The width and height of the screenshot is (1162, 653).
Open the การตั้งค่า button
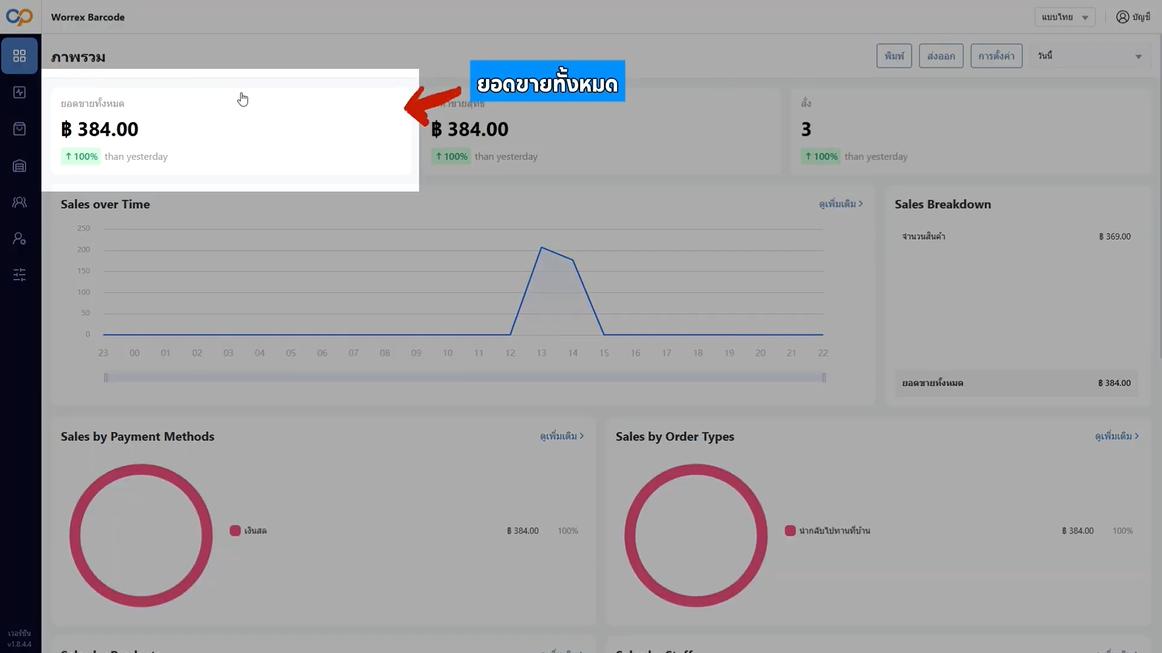pyautogui.click(x=996, y=56)
